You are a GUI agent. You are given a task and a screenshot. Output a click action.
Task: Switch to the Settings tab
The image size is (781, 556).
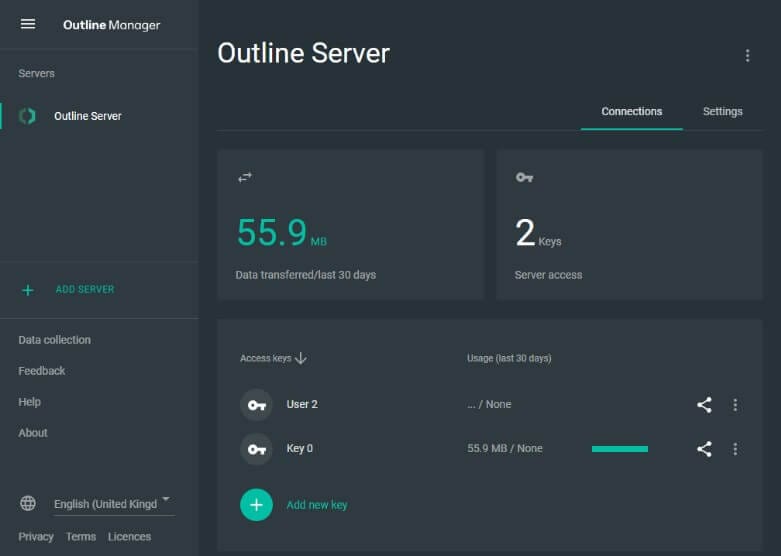[x=723, y=112]
